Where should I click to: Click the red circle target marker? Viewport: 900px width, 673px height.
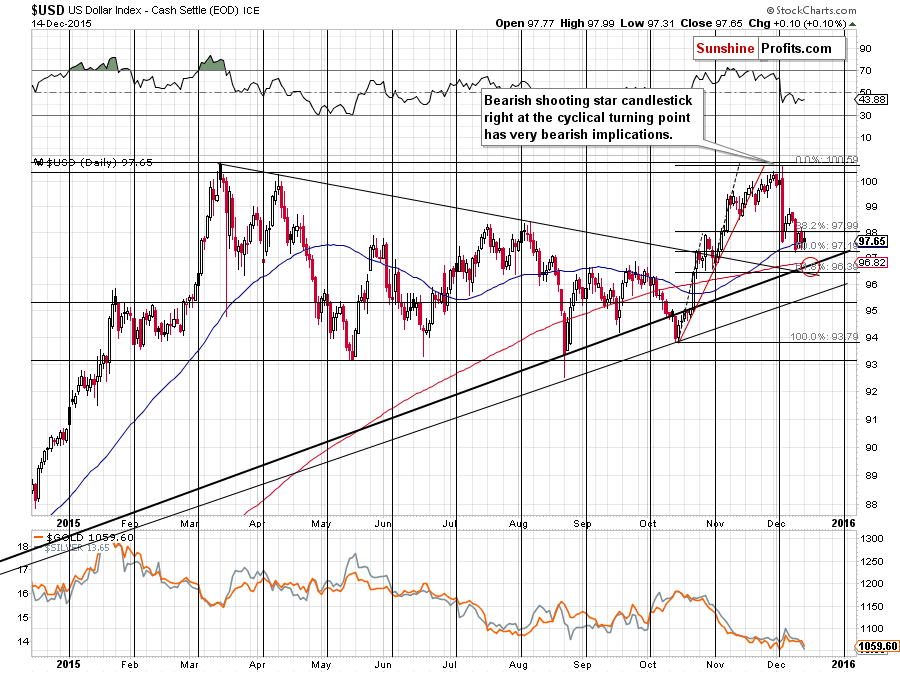[810, 266]
